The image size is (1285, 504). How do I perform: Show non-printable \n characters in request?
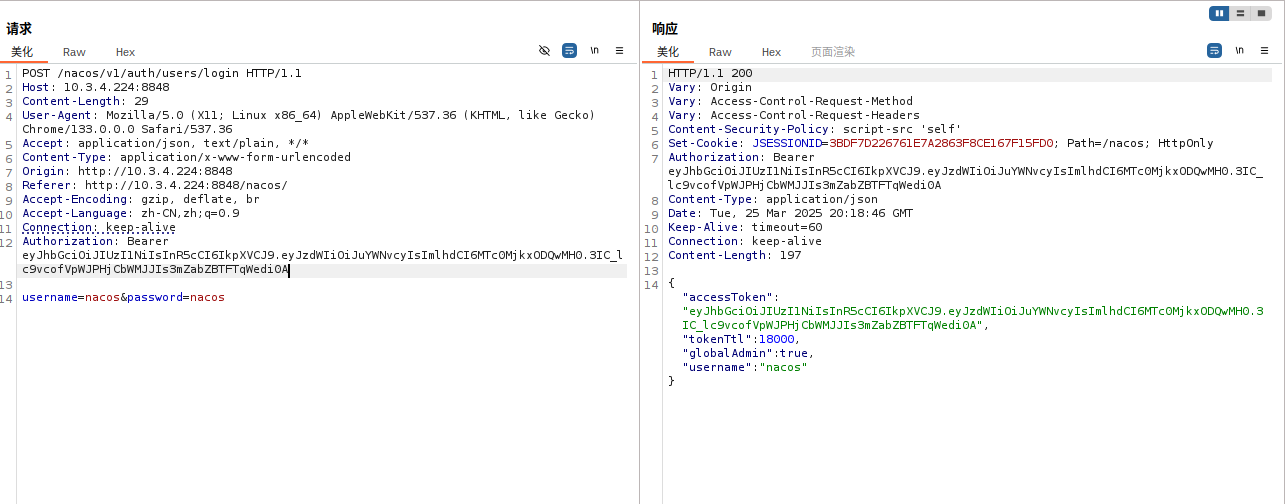(x=594, y=50)
